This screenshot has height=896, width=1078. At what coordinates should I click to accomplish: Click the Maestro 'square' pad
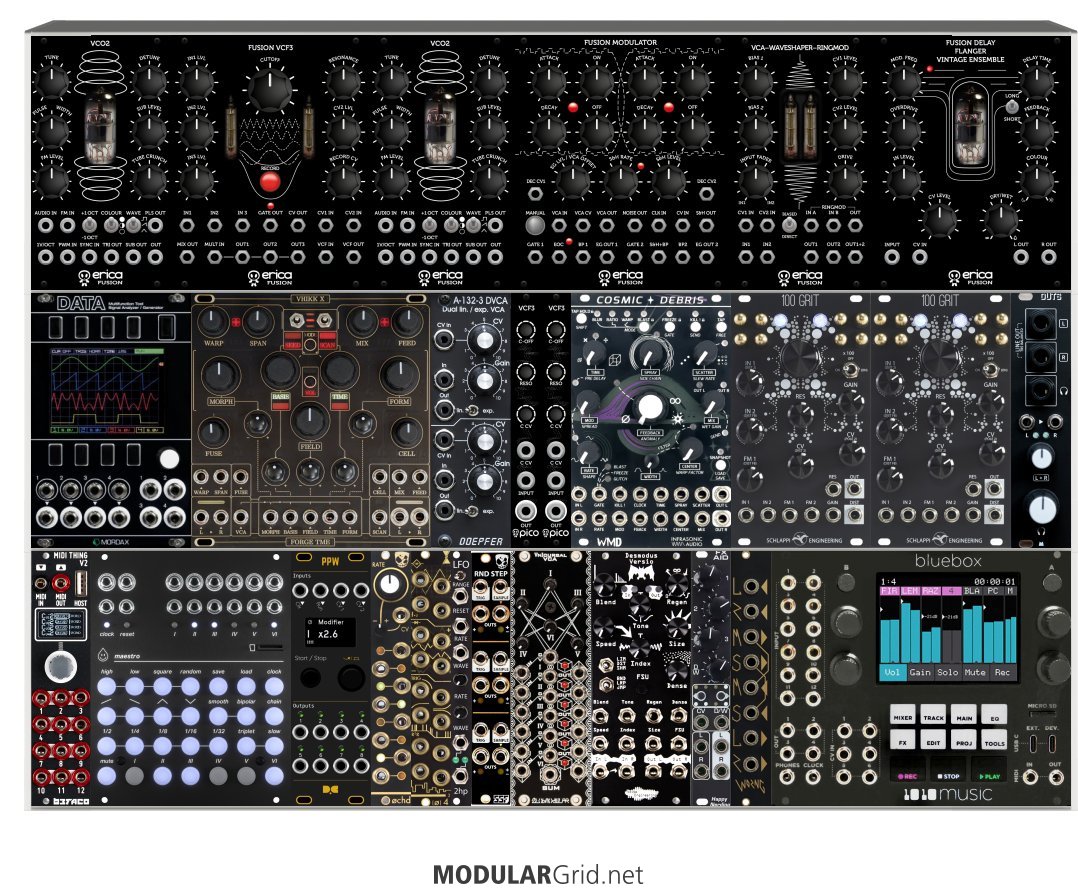(x=162, y=686)
